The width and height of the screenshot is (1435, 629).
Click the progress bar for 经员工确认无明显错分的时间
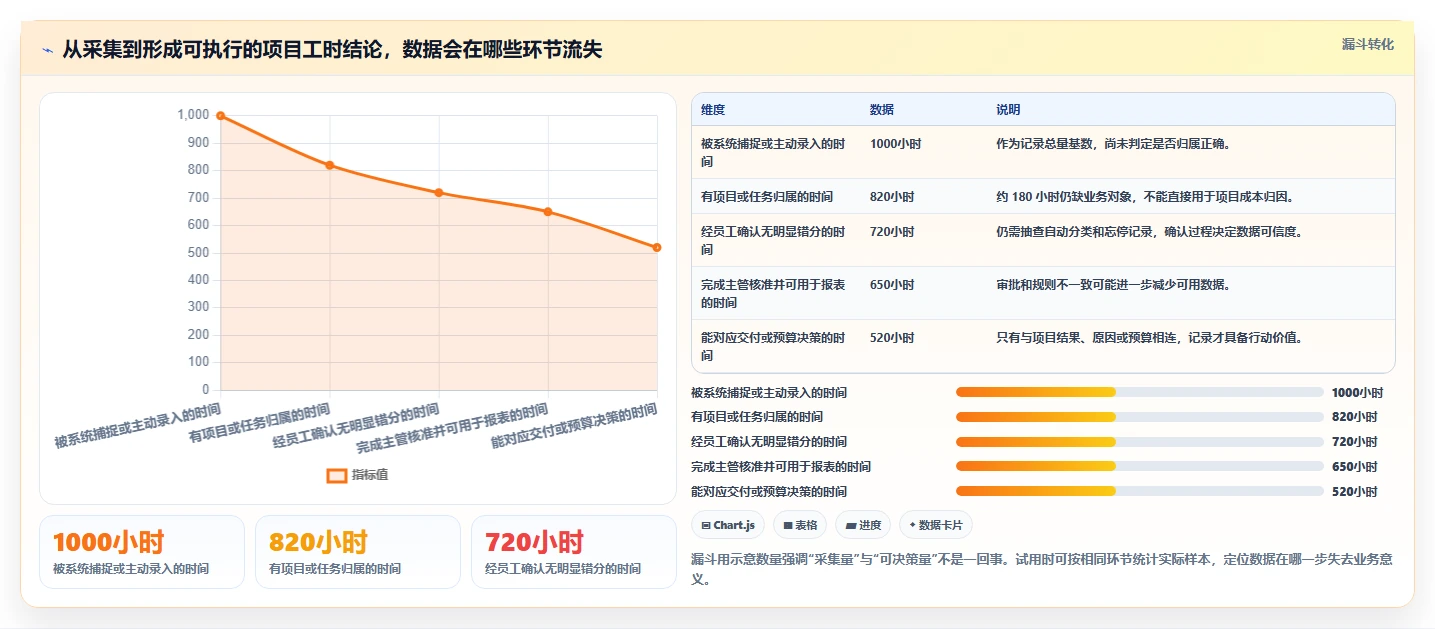click(x=1140, y=442)
